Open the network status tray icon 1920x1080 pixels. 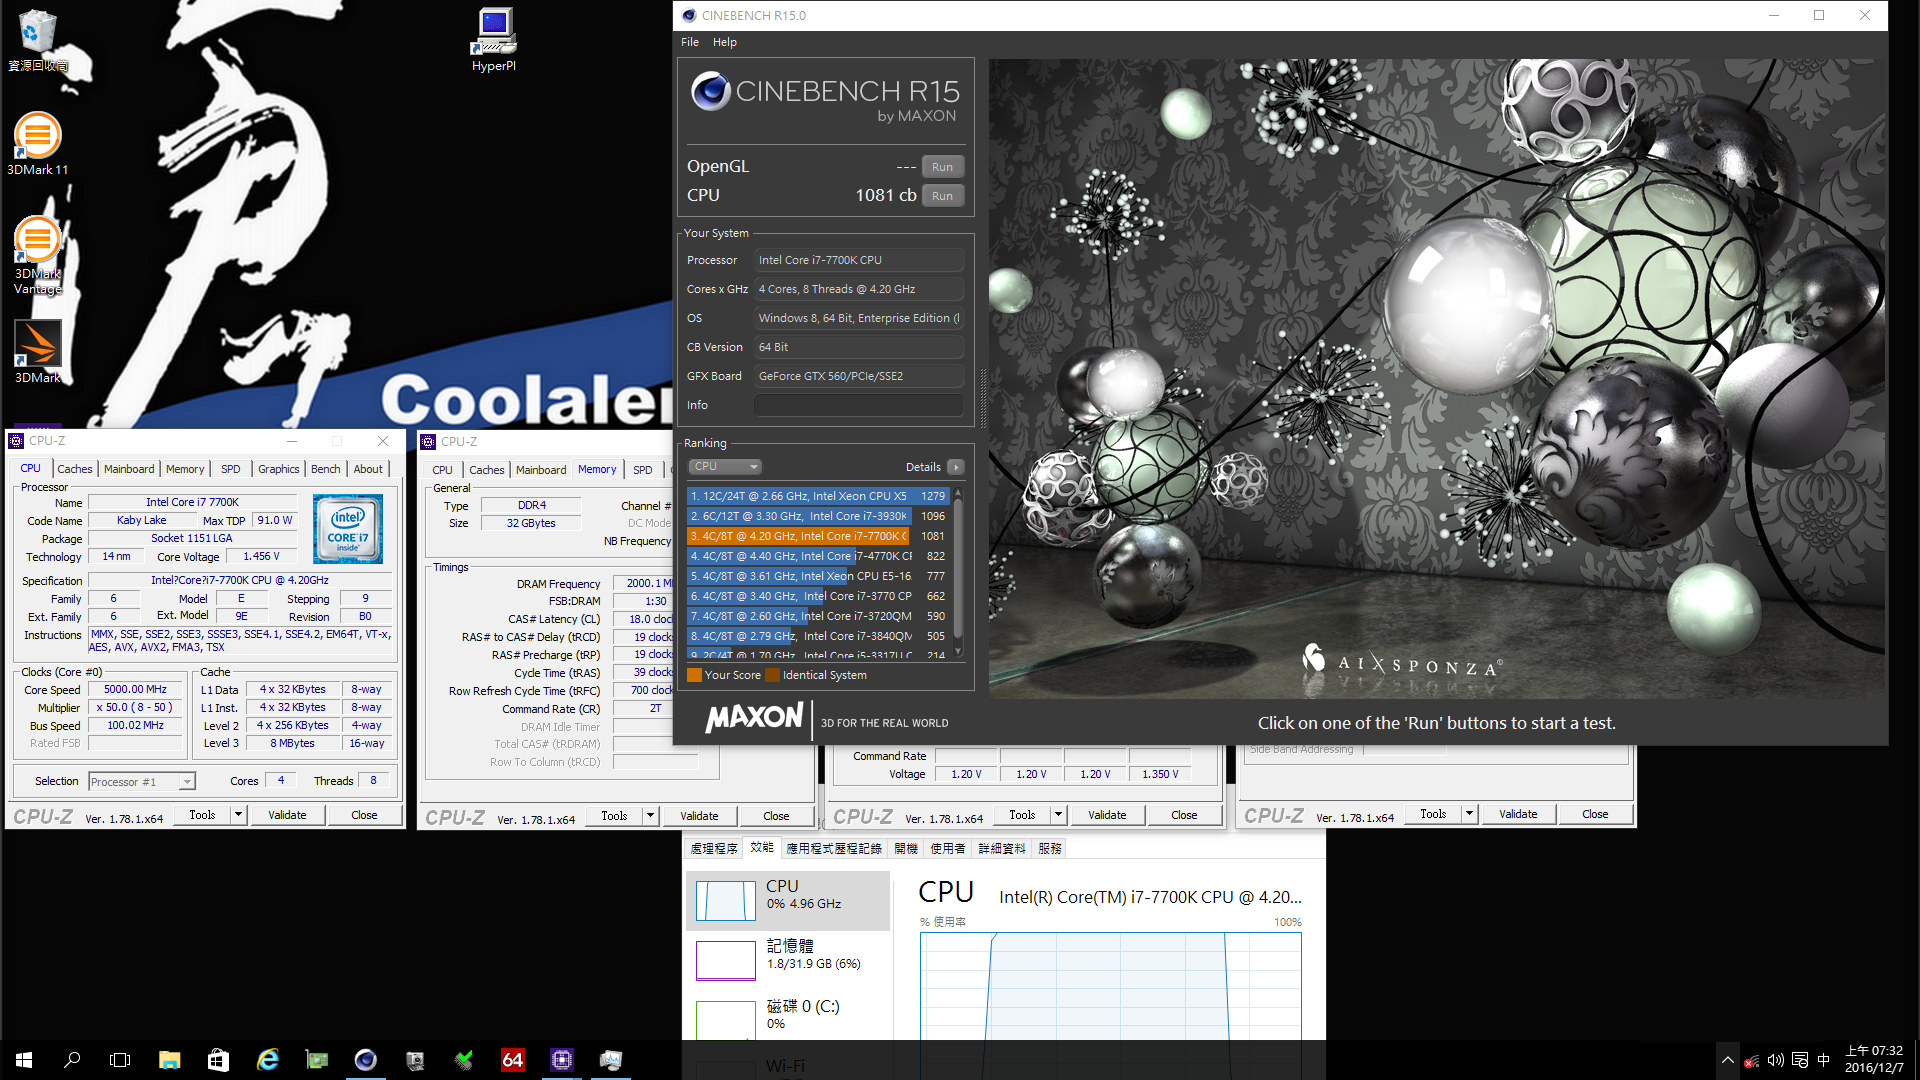point(1751,1061)
